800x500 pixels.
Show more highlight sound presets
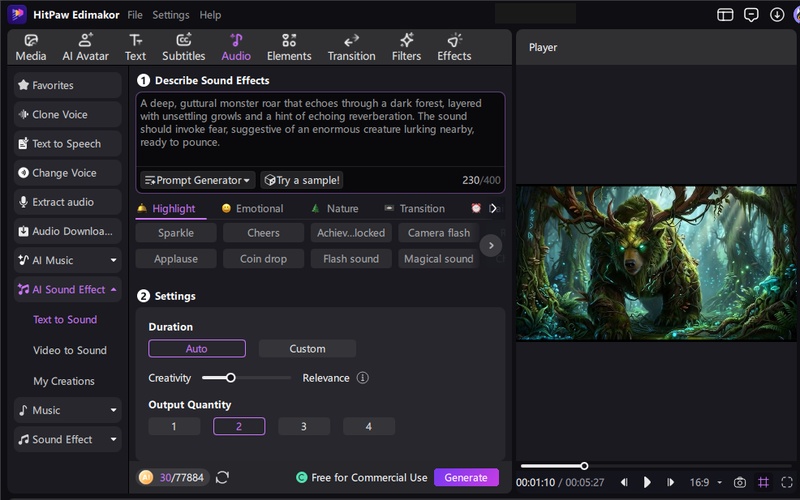point(491,245)
